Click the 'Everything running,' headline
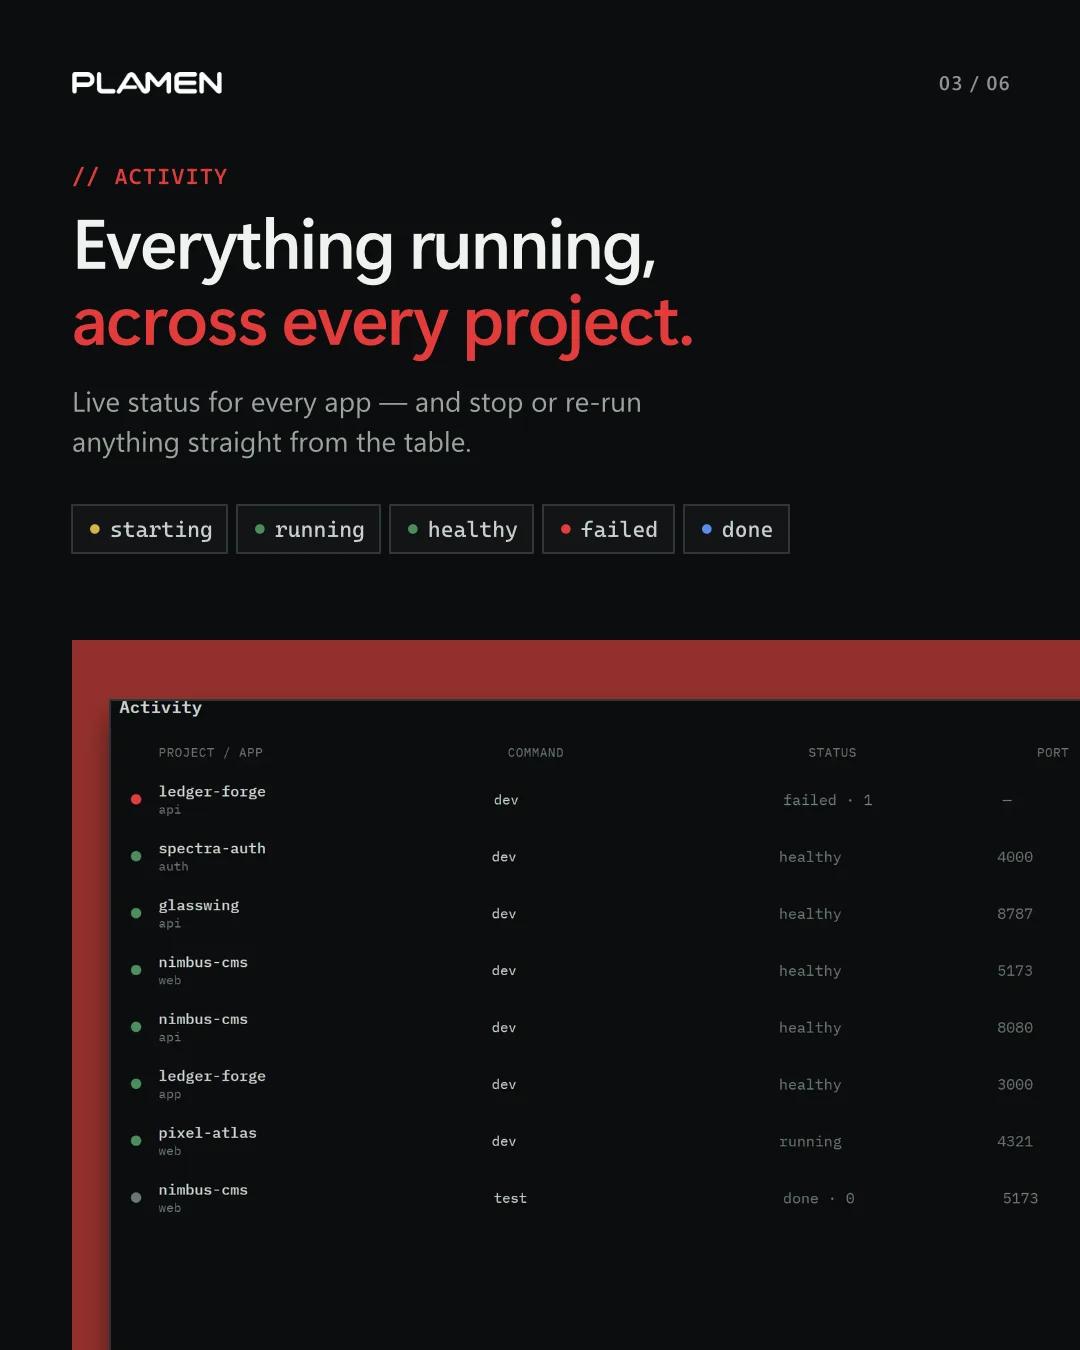The width and height of the screenshot is (1080, 1350). (365, 247)
